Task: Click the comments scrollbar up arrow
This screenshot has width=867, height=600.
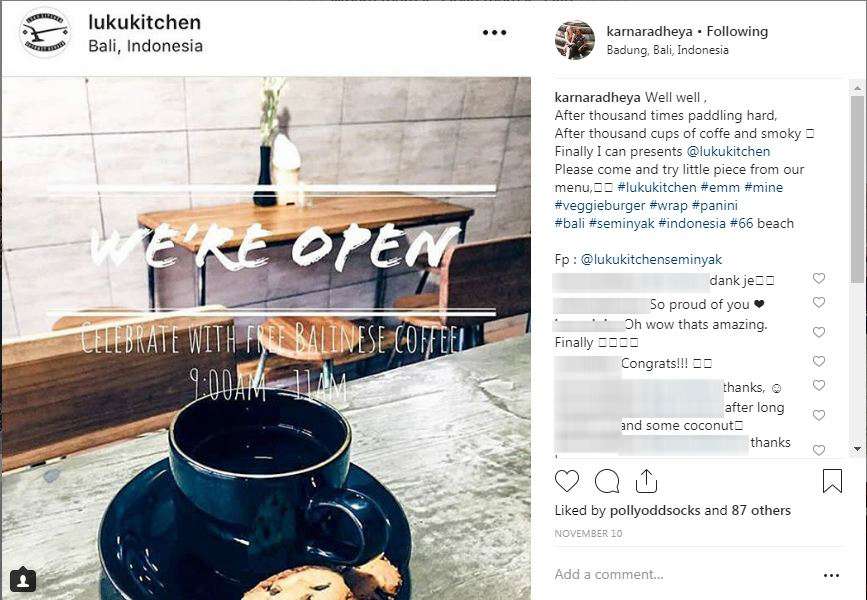Action: (857, 87)
